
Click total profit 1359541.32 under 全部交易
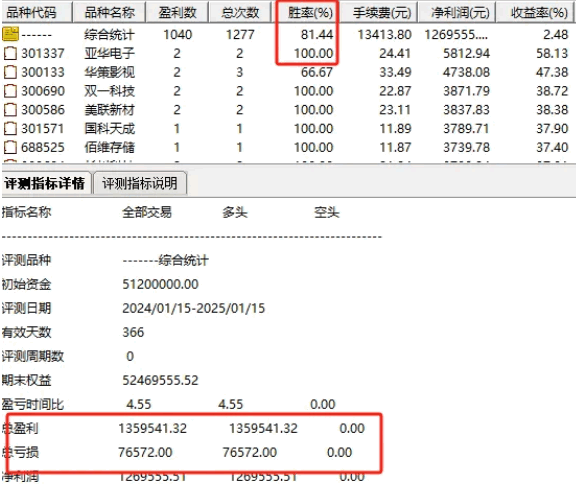tap(152, 429)
